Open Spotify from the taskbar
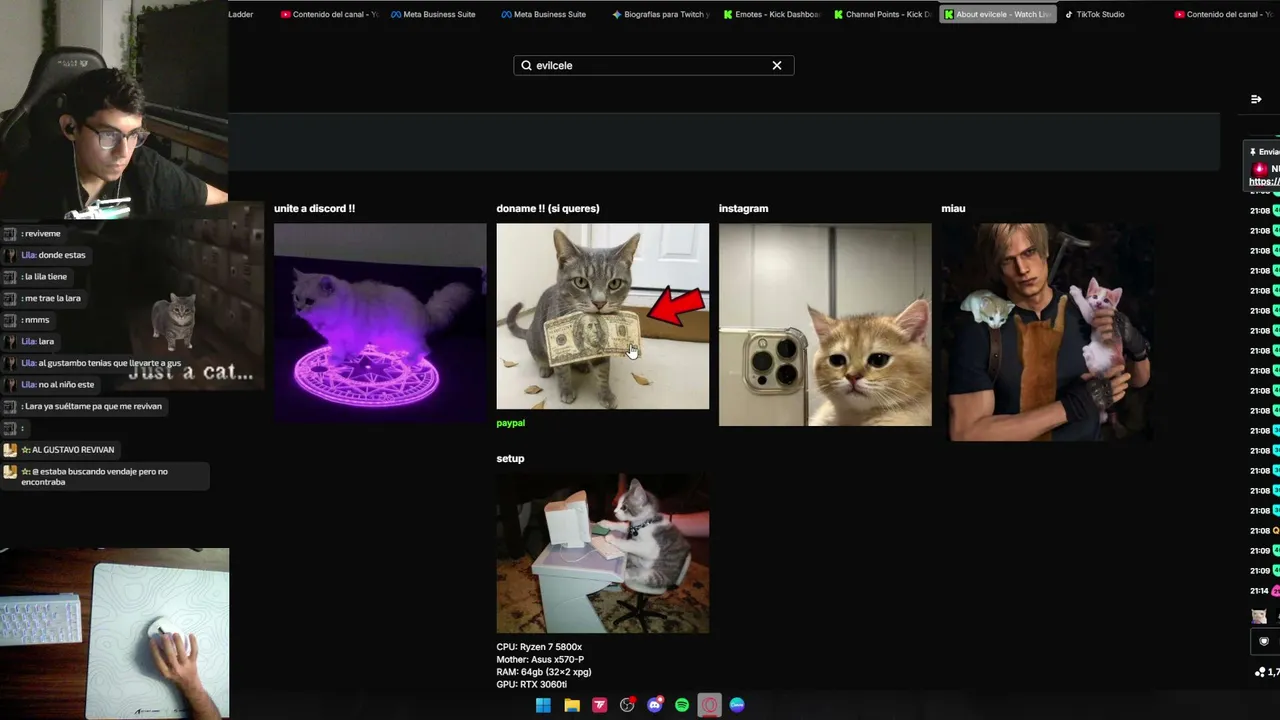This screenshot has width=1280, height=720. (x=682, y=705)
